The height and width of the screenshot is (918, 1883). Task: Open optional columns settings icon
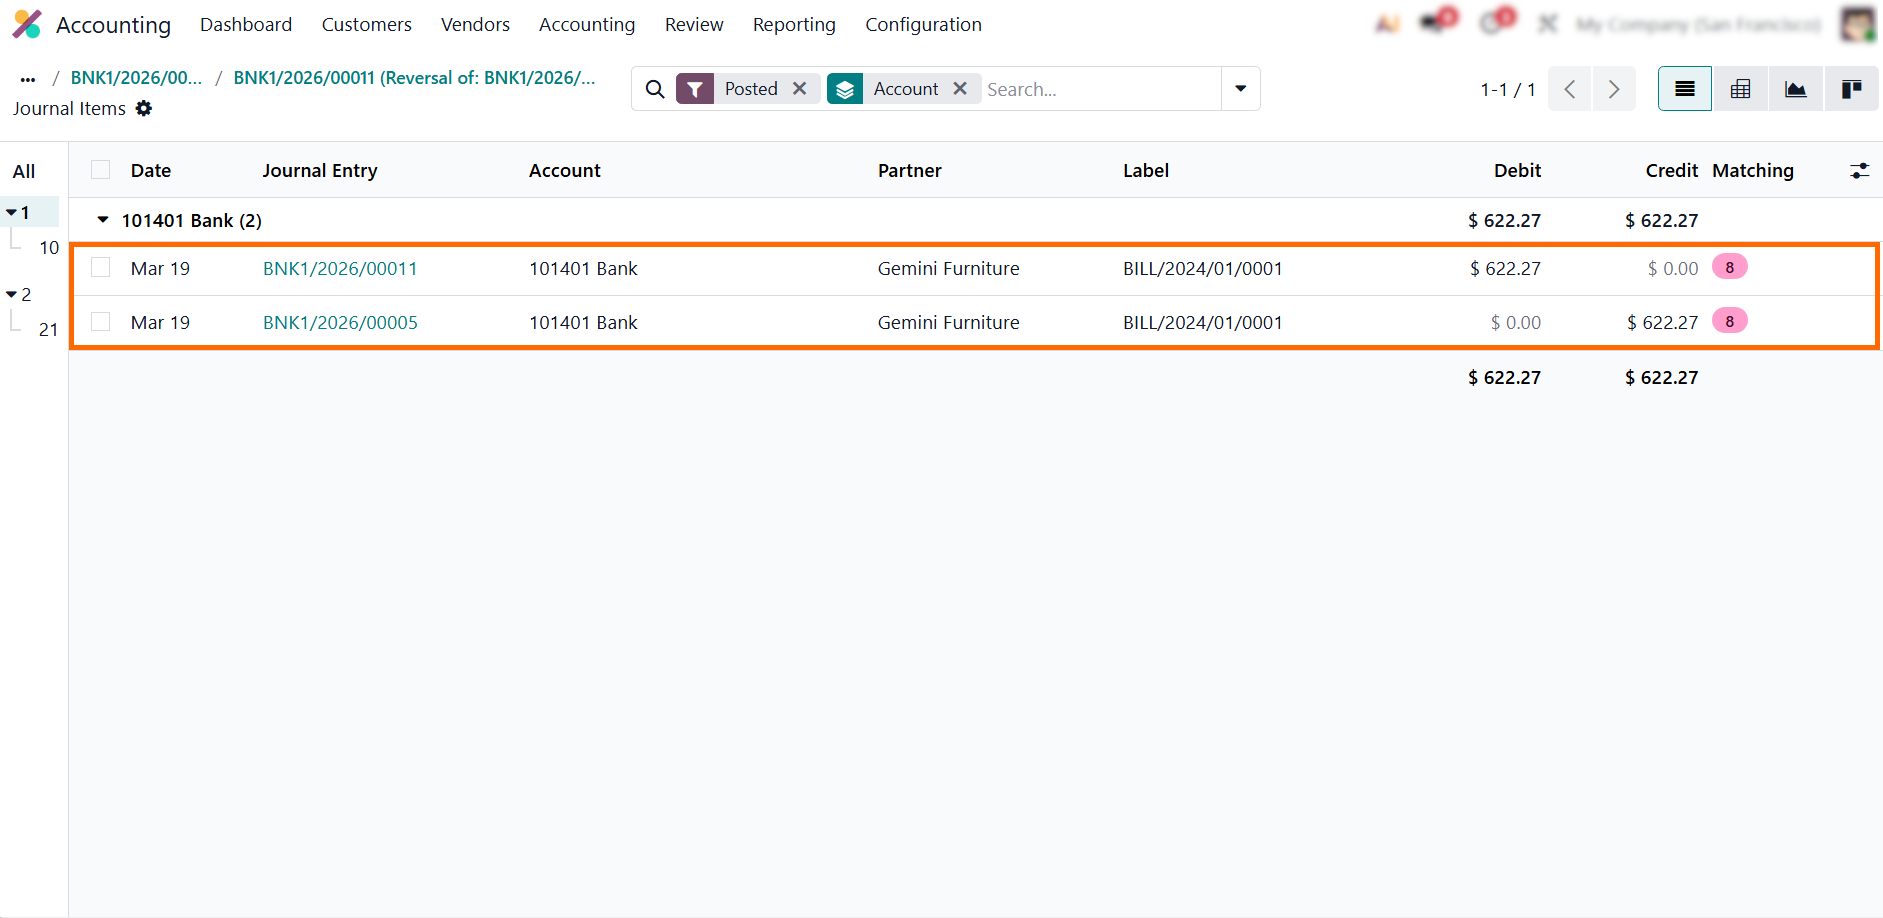click(x=1859, y=171)
